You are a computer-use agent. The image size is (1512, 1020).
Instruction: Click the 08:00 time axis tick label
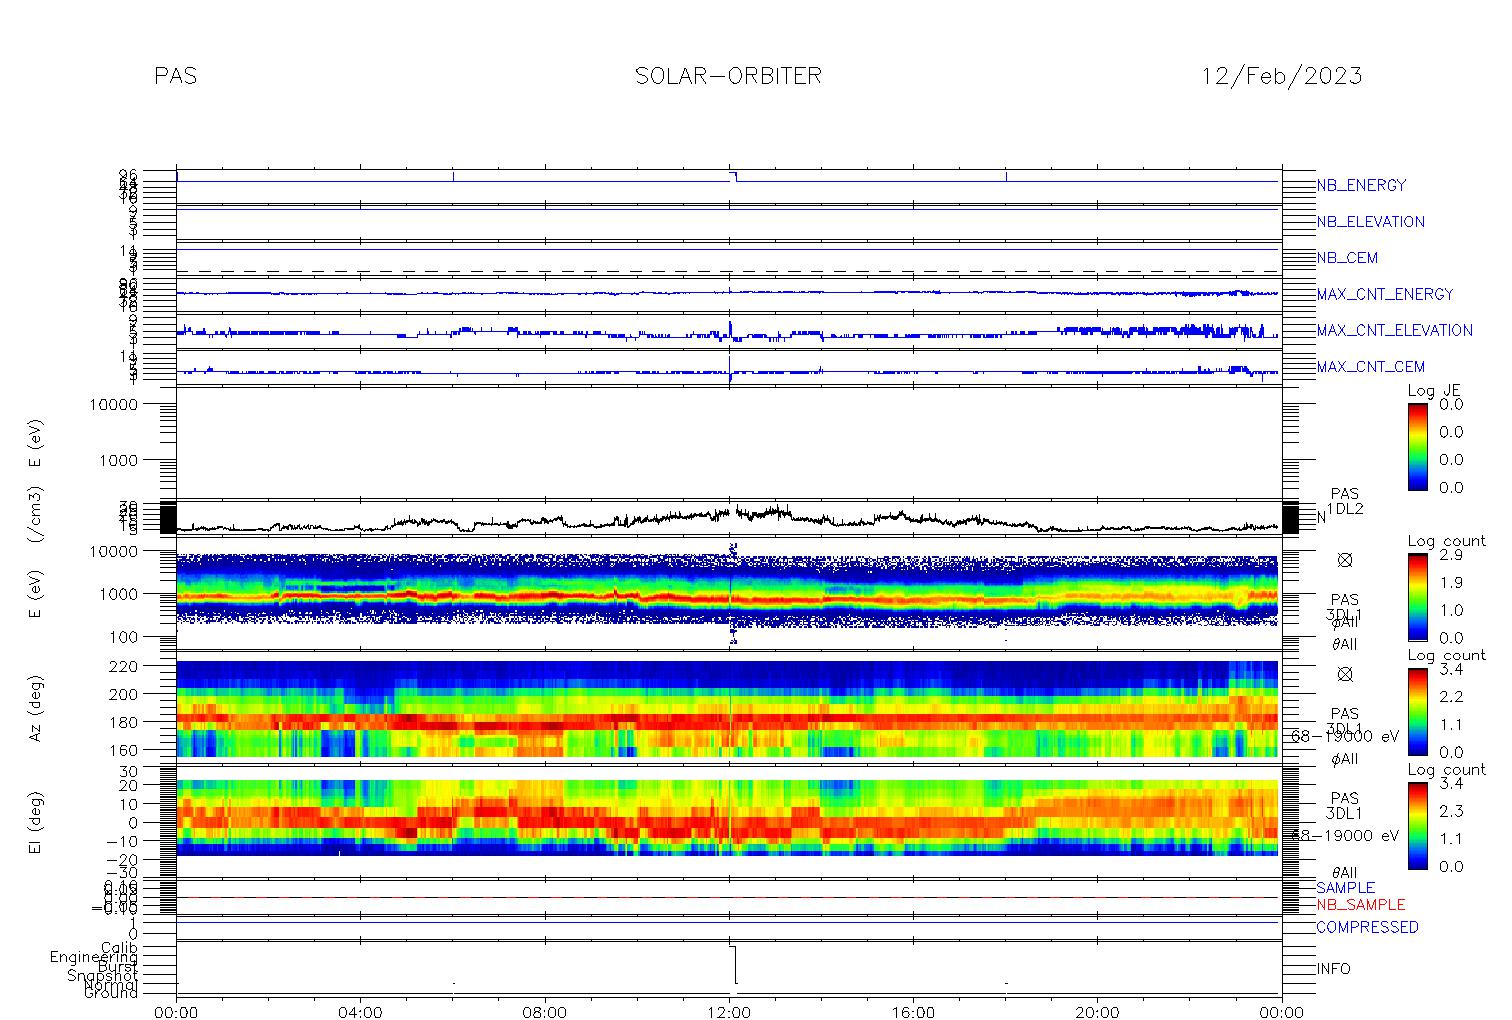[x=545, y=1012]
